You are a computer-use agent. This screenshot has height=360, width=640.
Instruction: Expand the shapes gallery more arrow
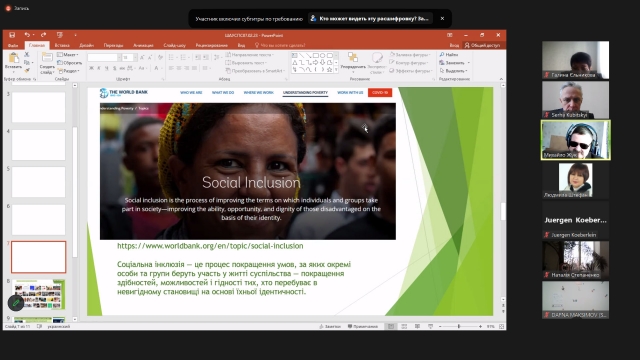pos(336,70)
